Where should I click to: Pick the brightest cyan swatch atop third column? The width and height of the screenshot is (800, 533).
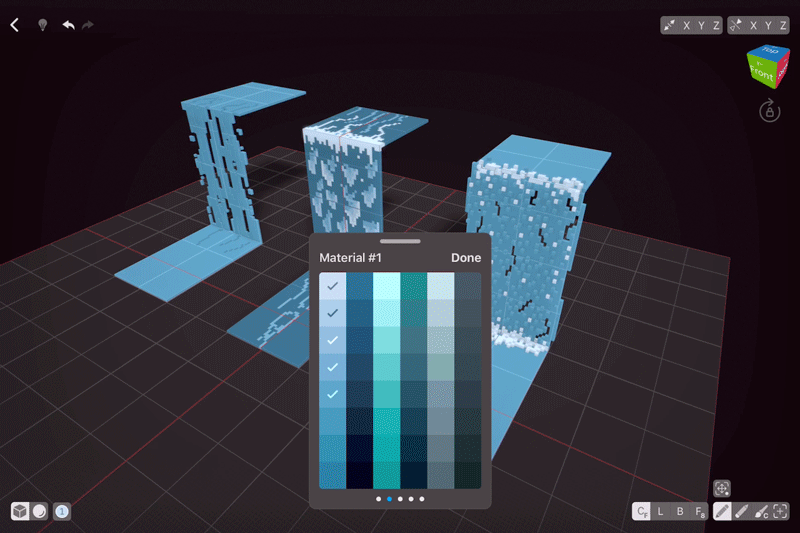[x=387, y=286]
